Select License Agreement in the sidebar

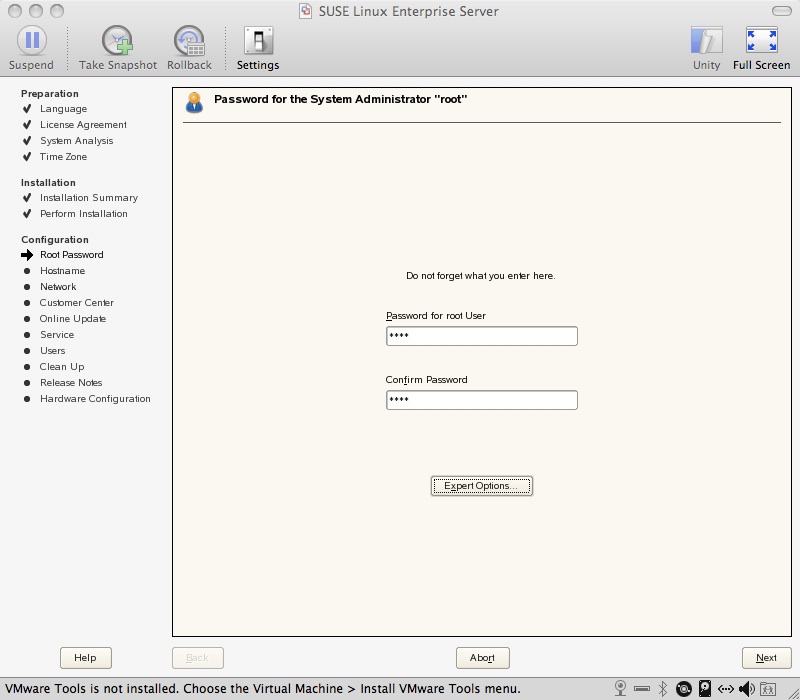(x=83, y=124)
